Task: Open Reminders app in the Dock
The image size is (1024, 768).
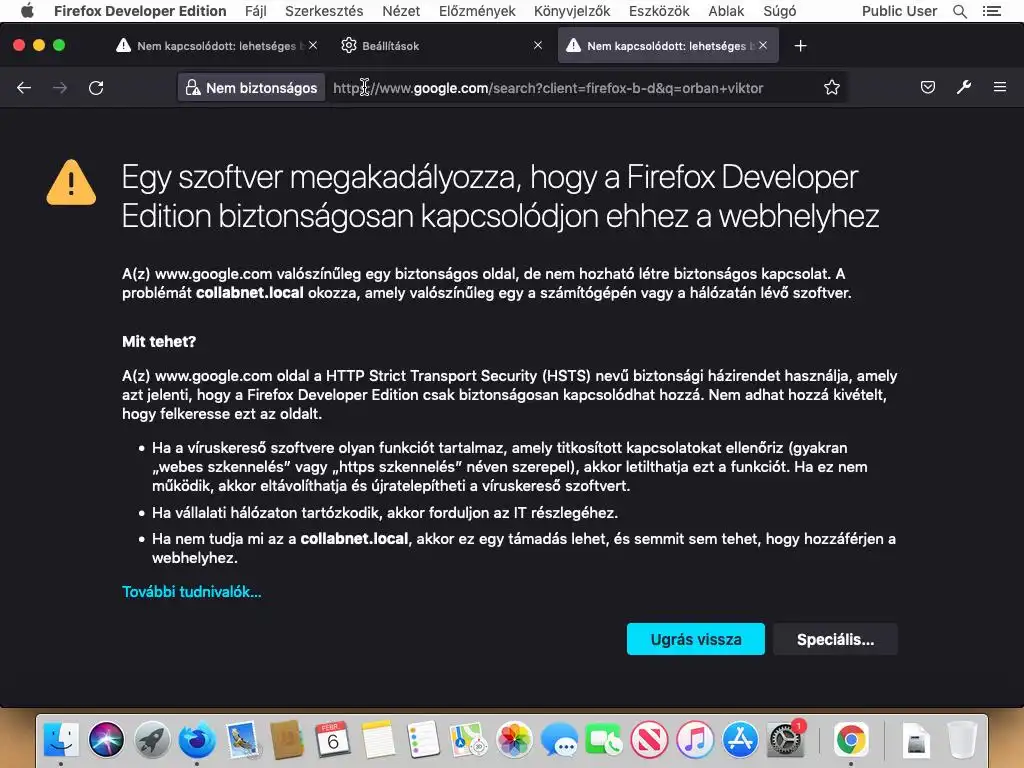Action: pos(423,740)
